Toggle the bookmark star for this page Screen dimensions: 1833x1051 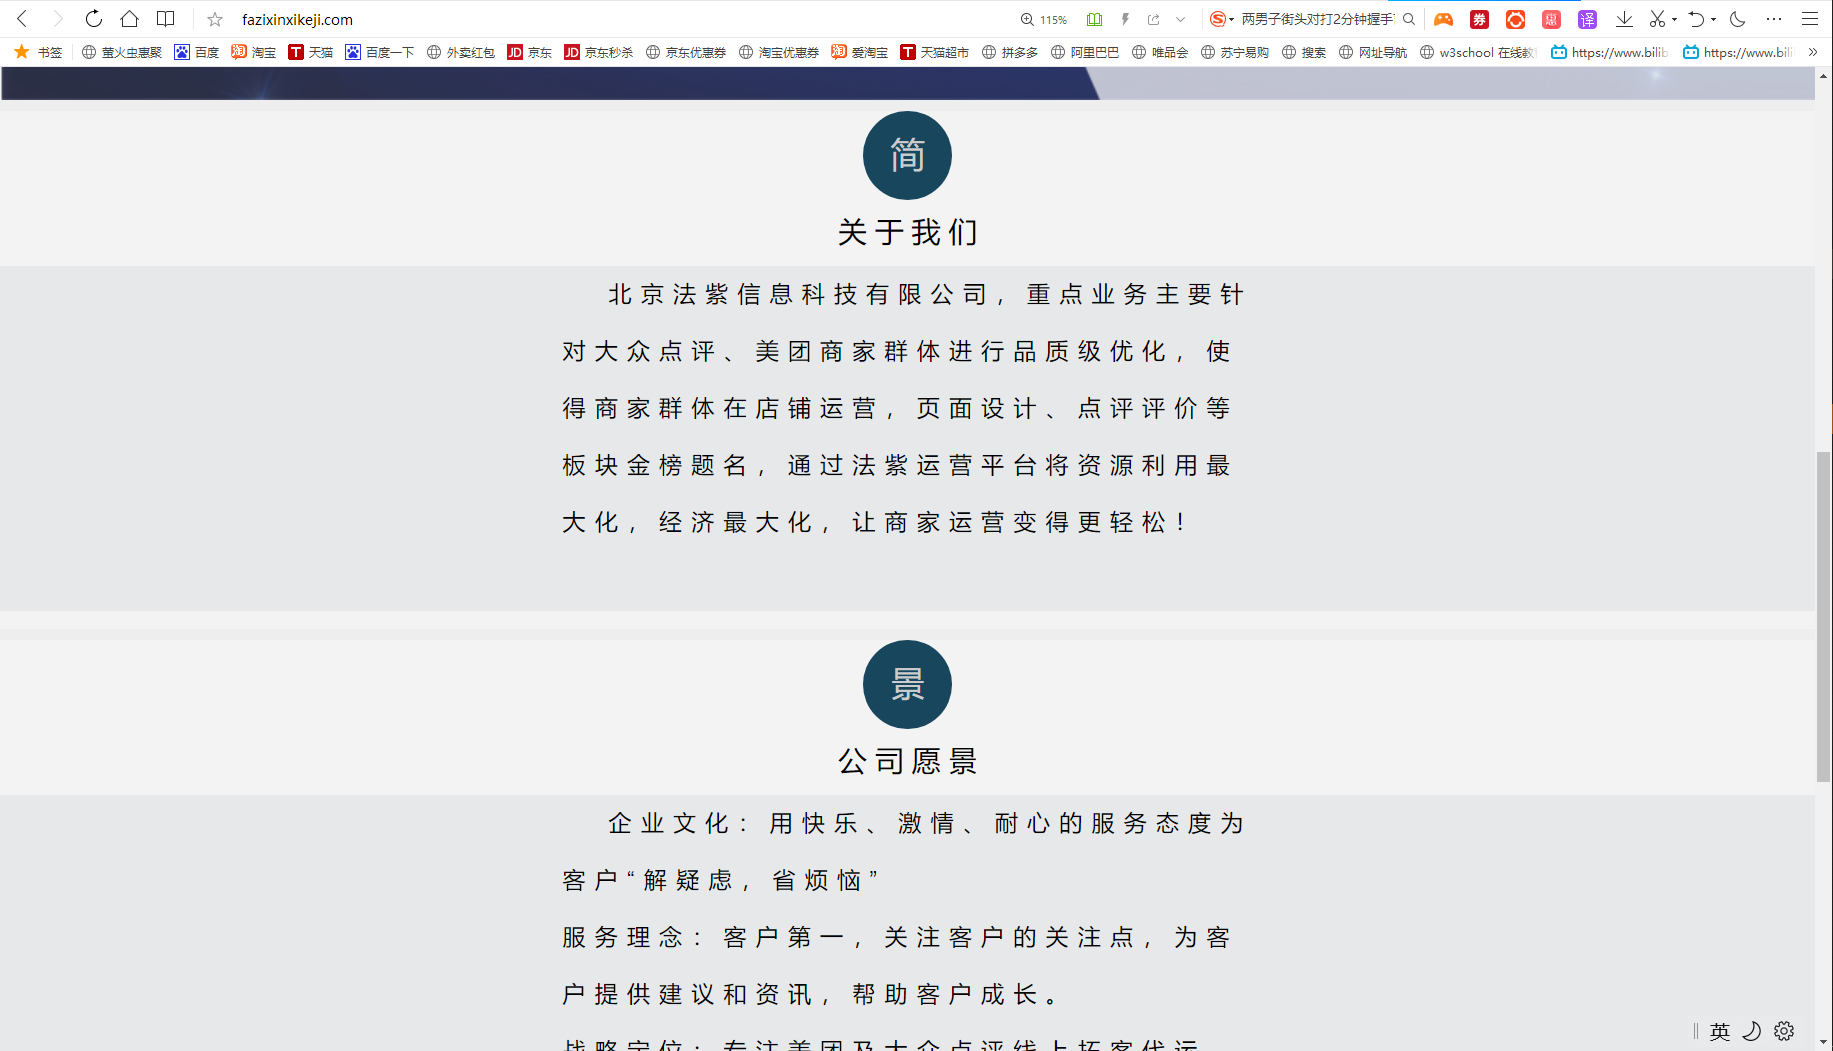214,18
